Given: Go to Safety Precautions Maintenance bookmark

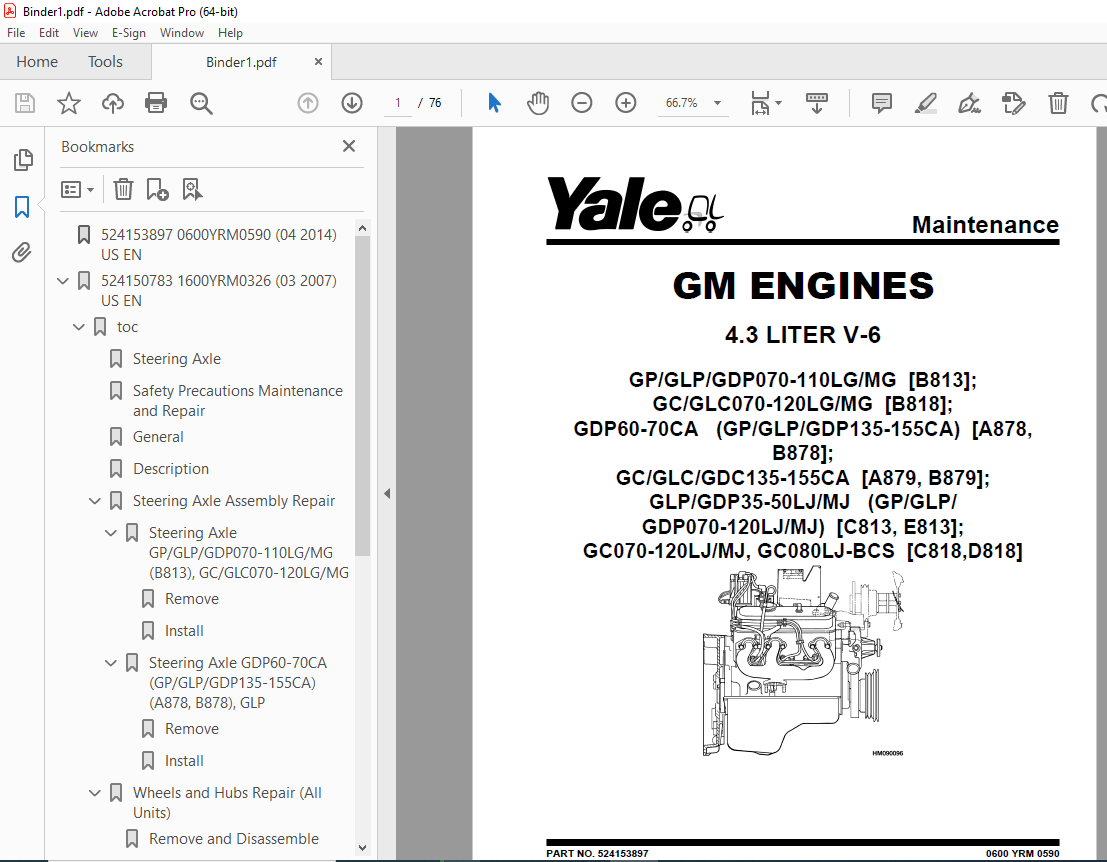Looking at the screenshot, I should point(238,400).
